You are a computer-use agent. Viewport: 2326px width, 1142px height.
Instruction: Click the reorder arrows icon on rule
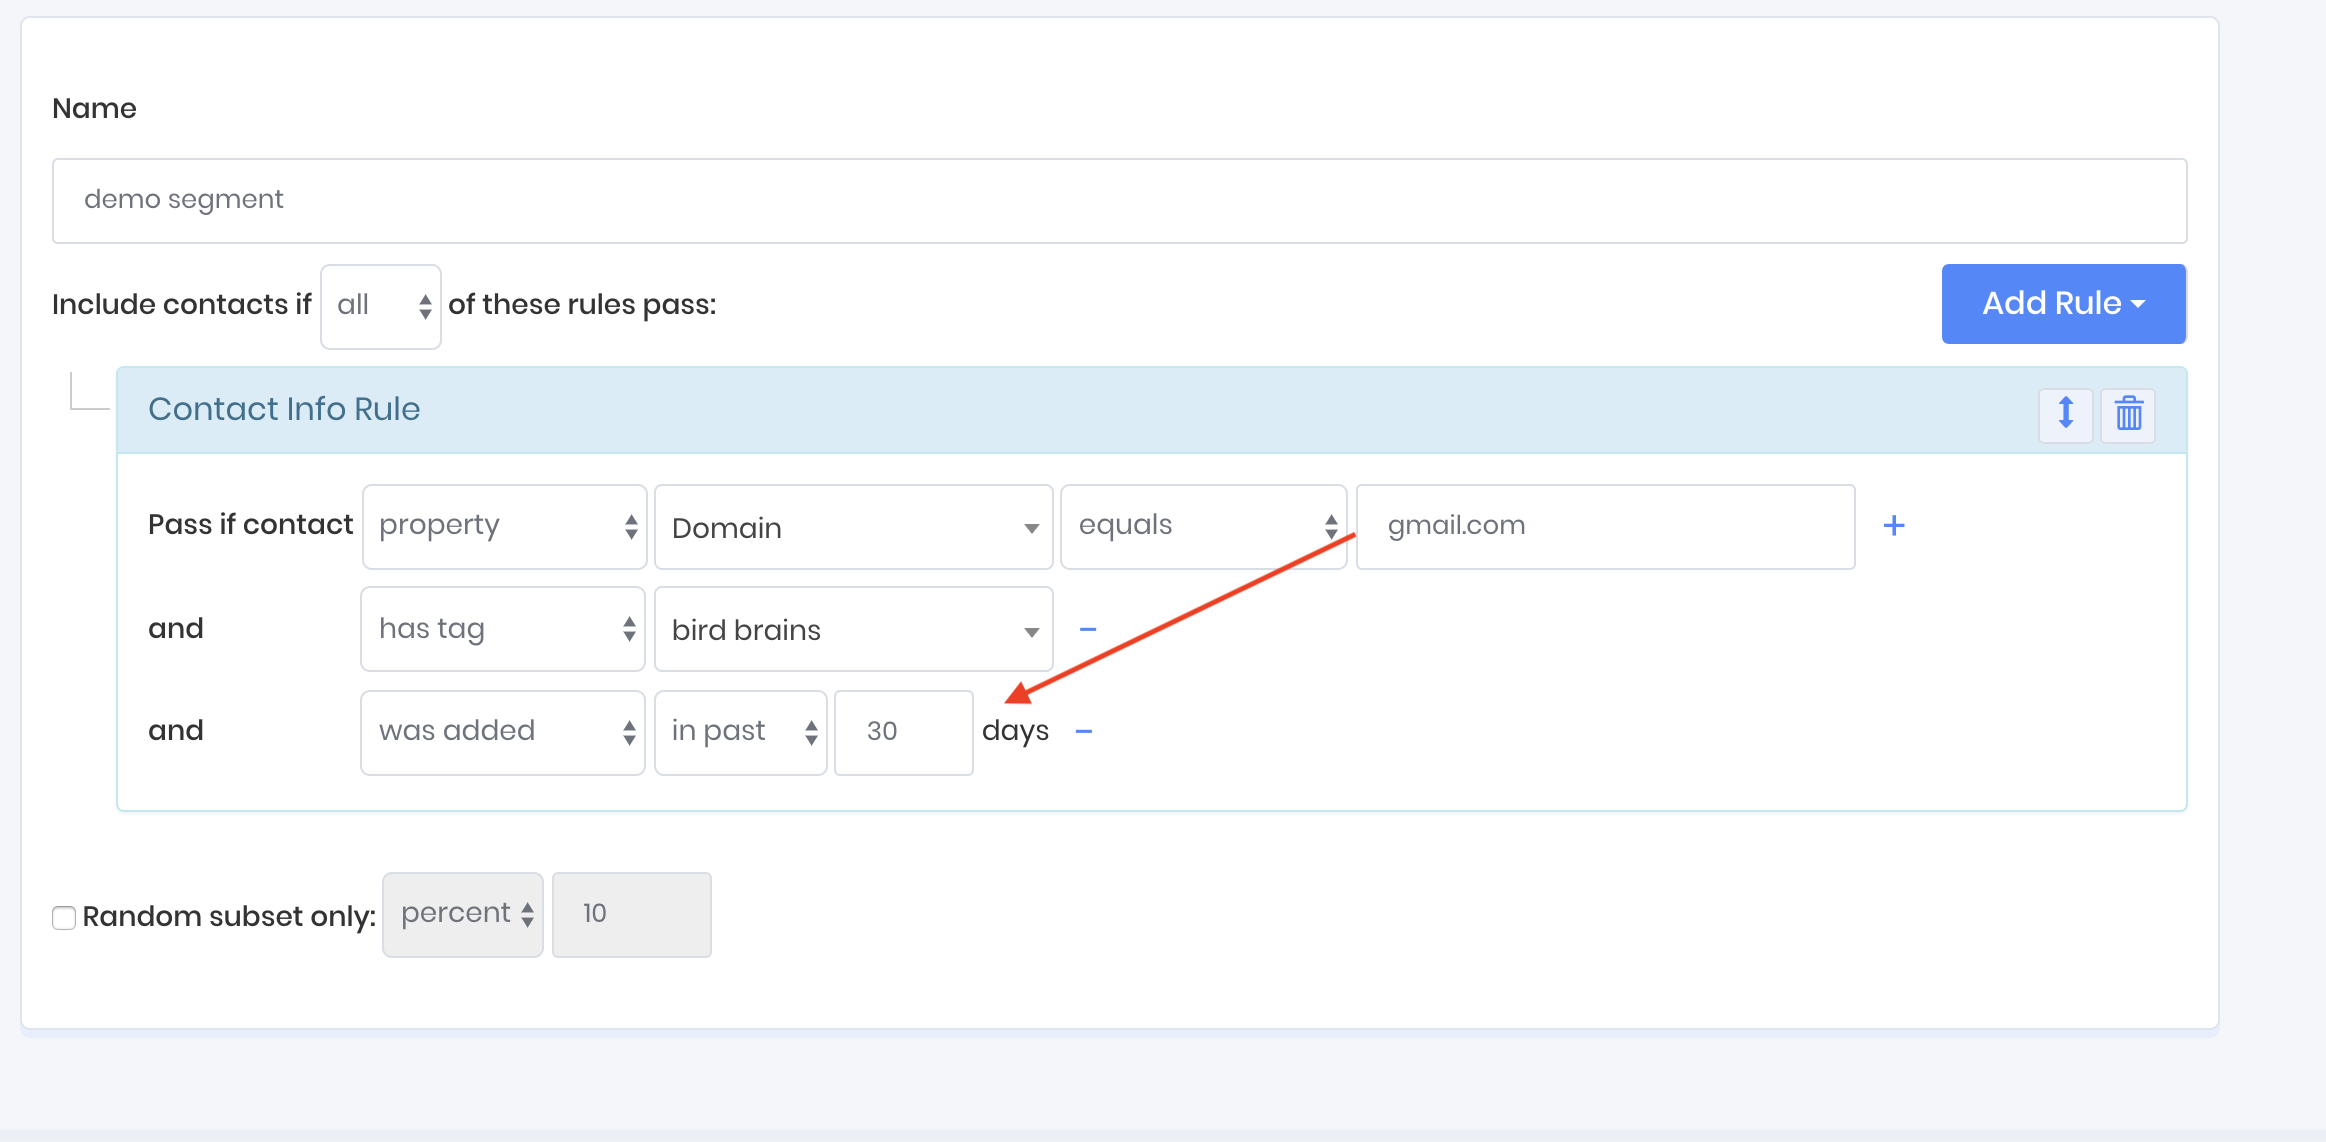click(x=2065, y=413)
